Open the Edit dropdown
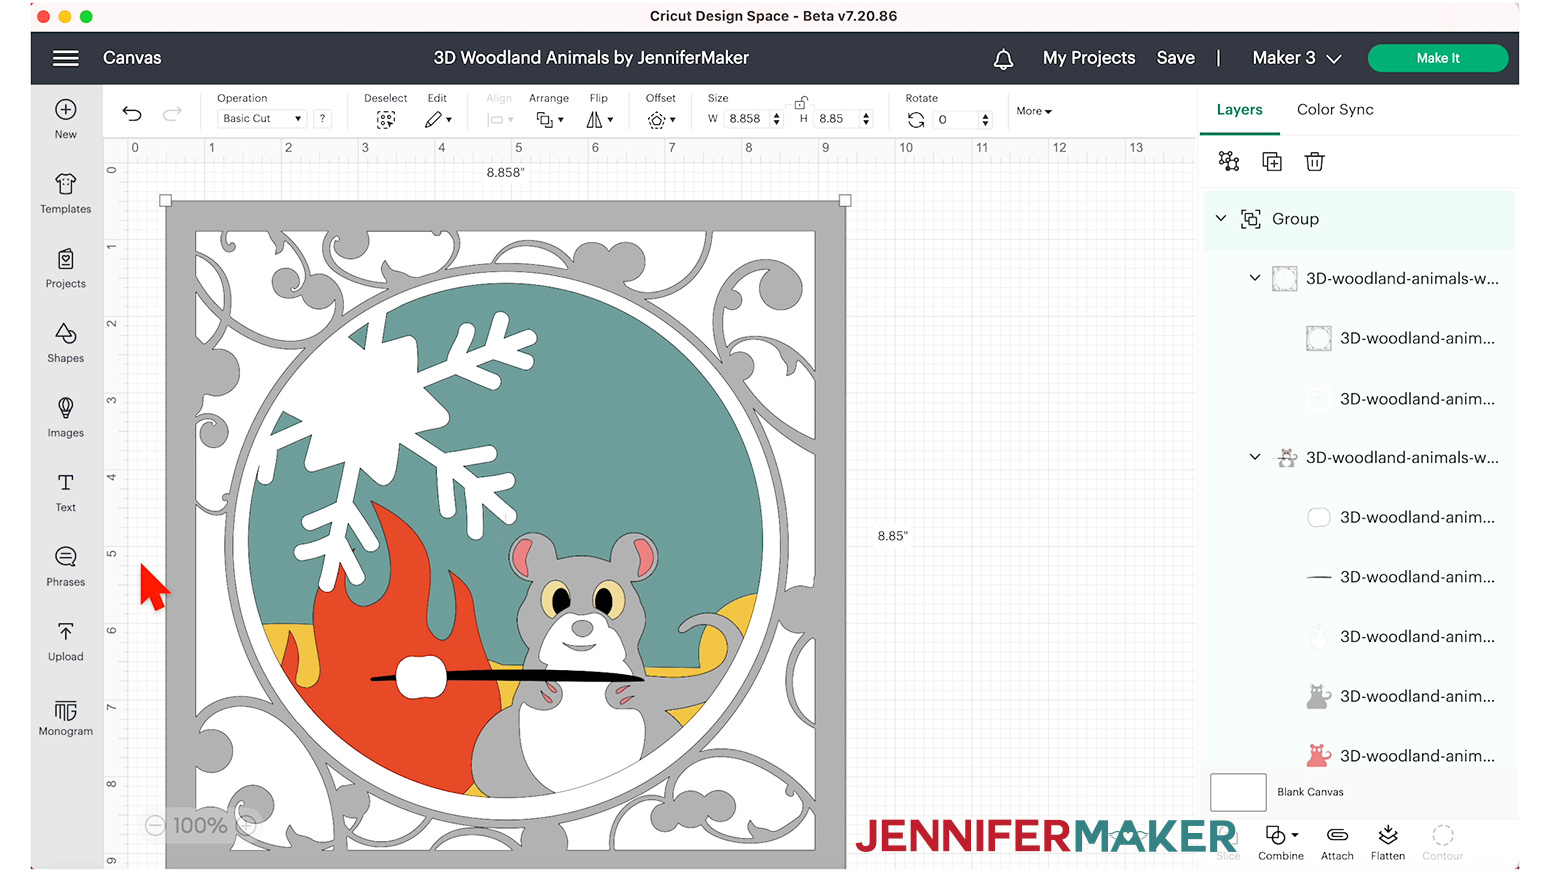Screen dimensions: 1550x872 438,119
